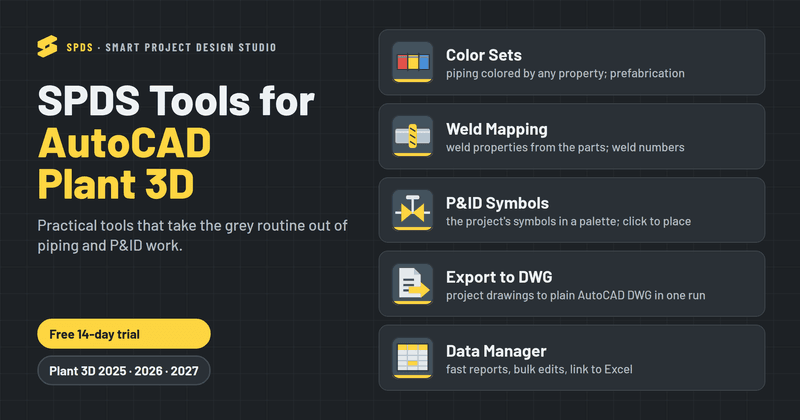Click the Weld Mapping pipe icon
The image size is (800, 420).
click(413, 136)
